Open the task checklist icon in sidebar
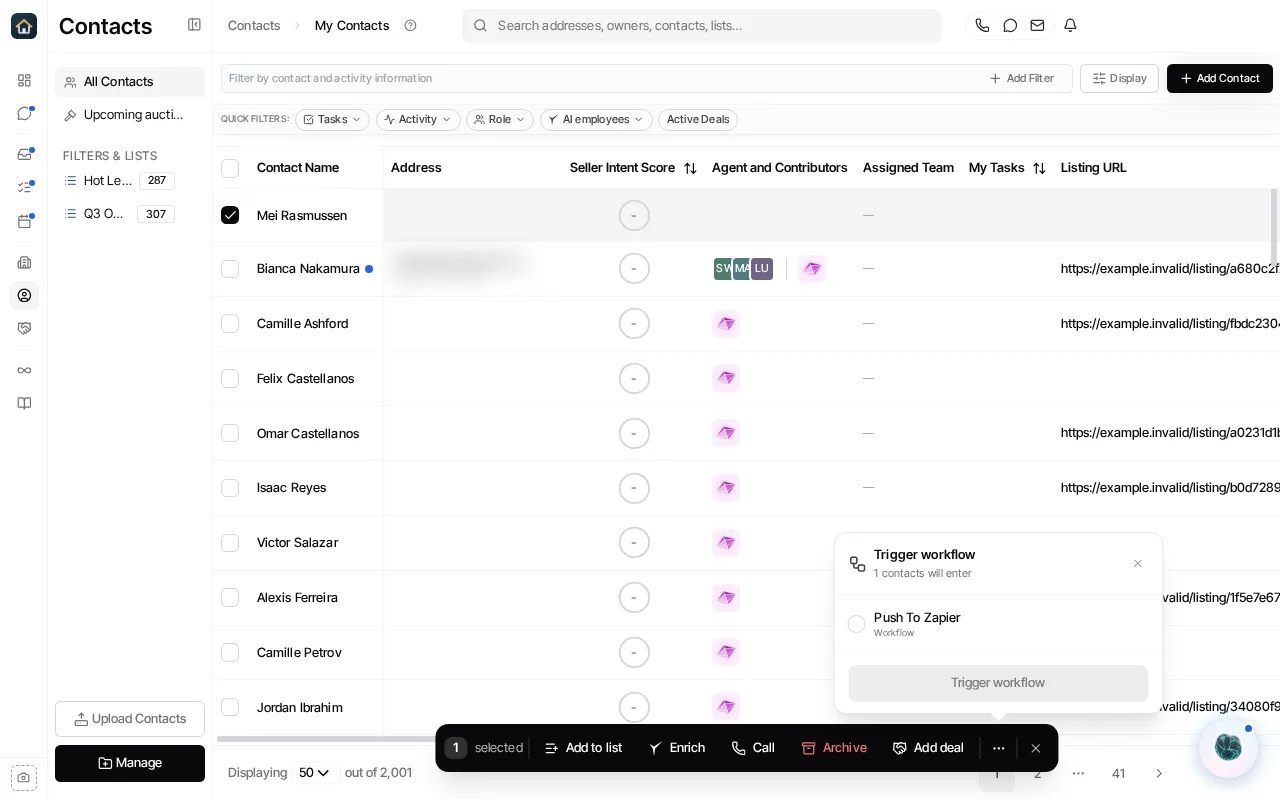The height and width of the screenshot is (800, 1280). (x=24, y=187)
